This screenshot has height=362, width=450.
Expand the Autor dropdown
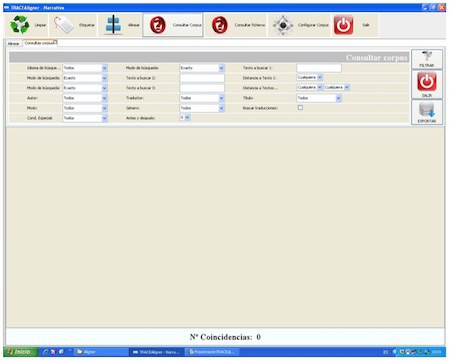(x=85, y=98)
